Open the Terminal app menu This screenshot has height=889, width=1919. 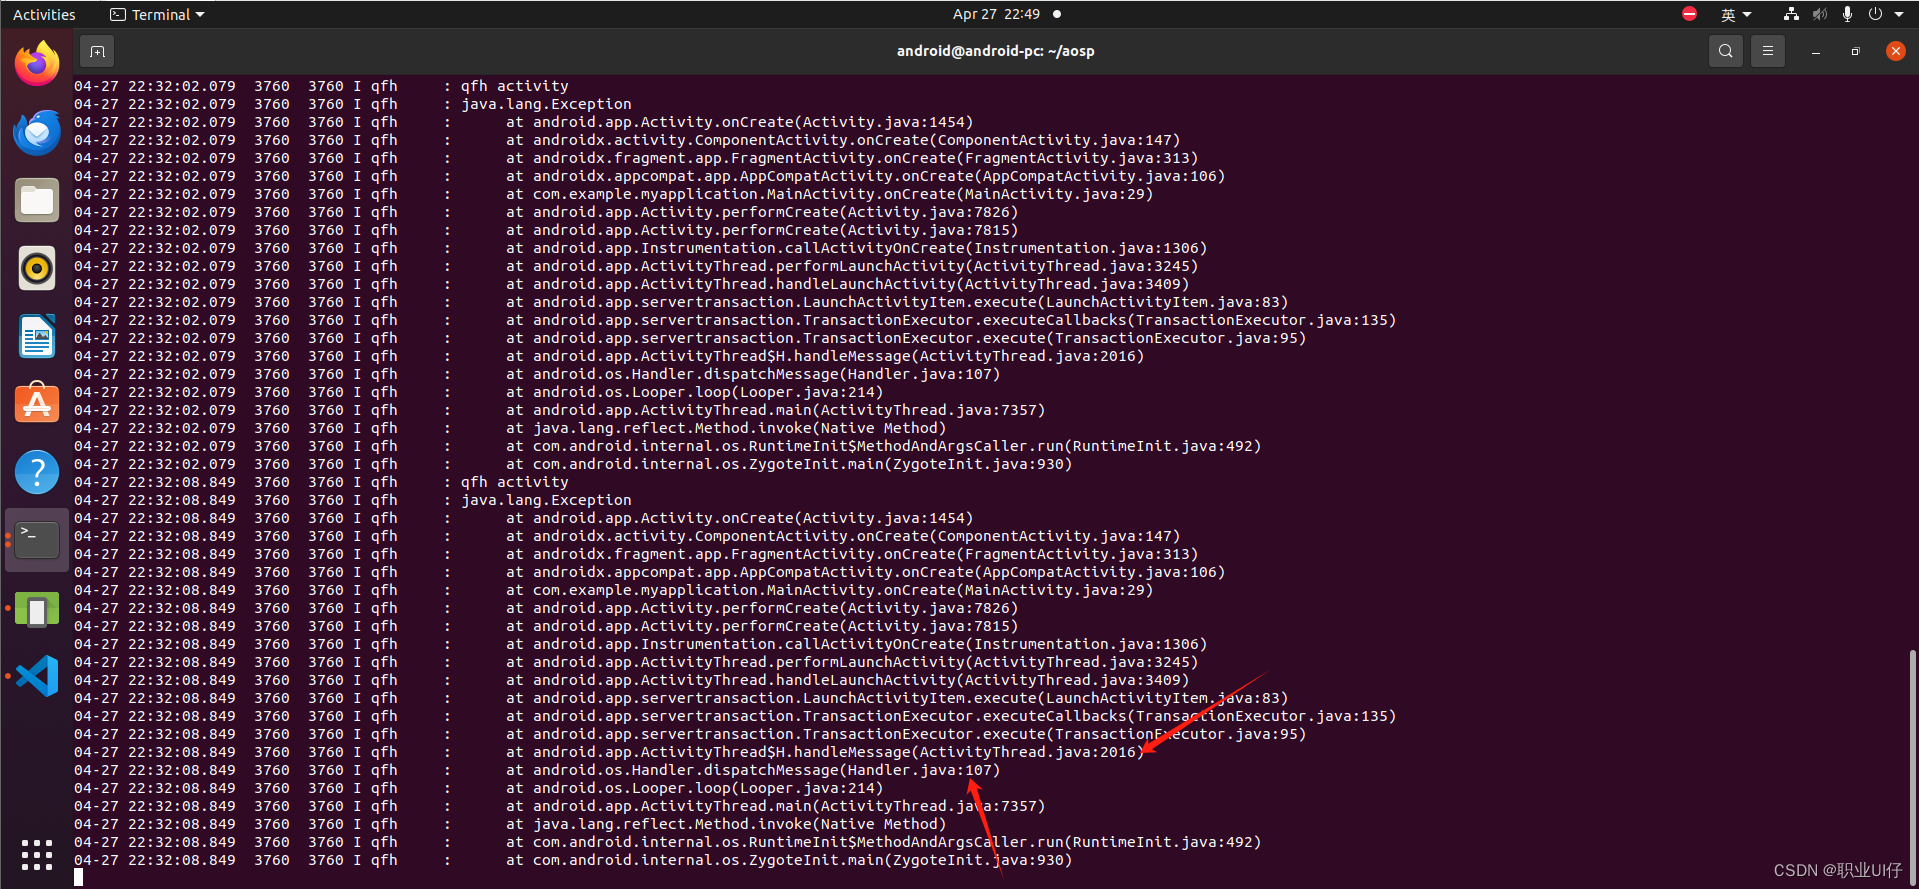(158, 14)
